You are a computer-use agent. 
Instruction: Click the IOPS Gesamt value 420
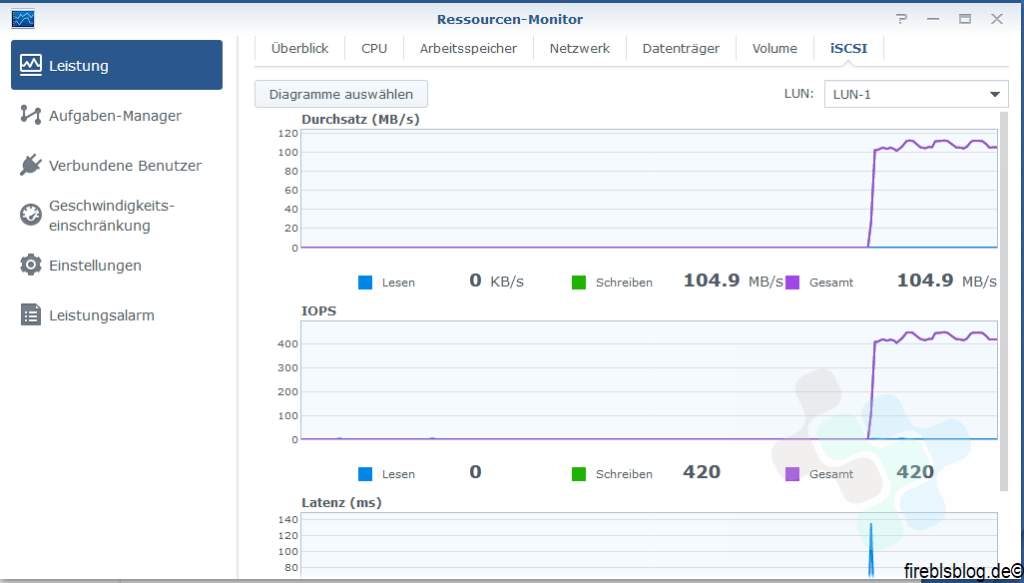click(x=915, y=472)
